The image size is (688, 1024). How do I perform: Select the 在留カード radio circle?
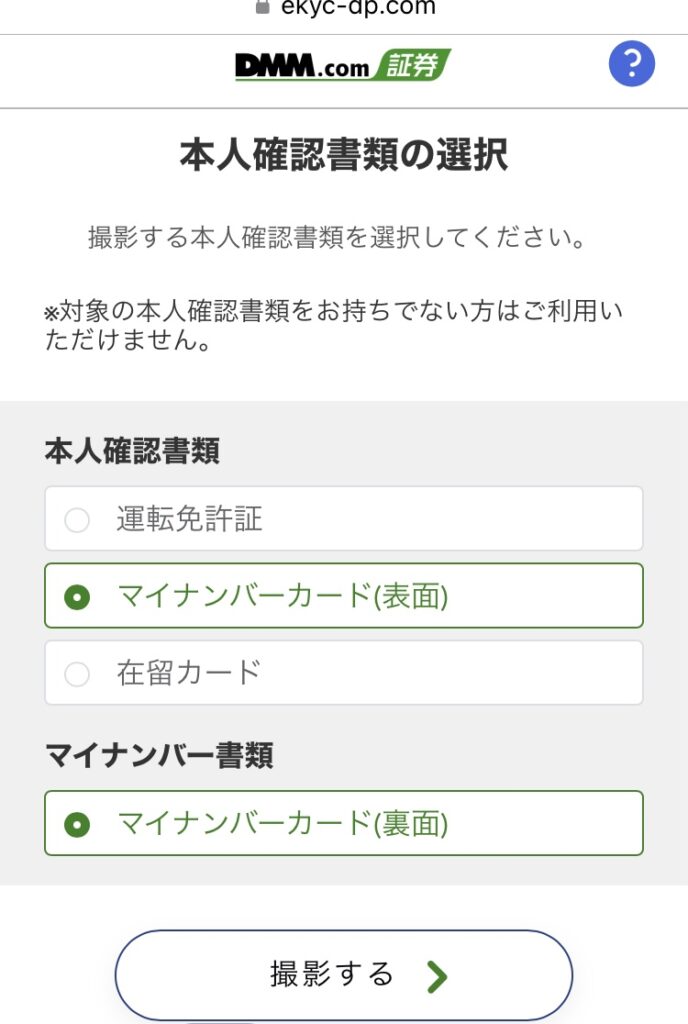click(77, 674)
